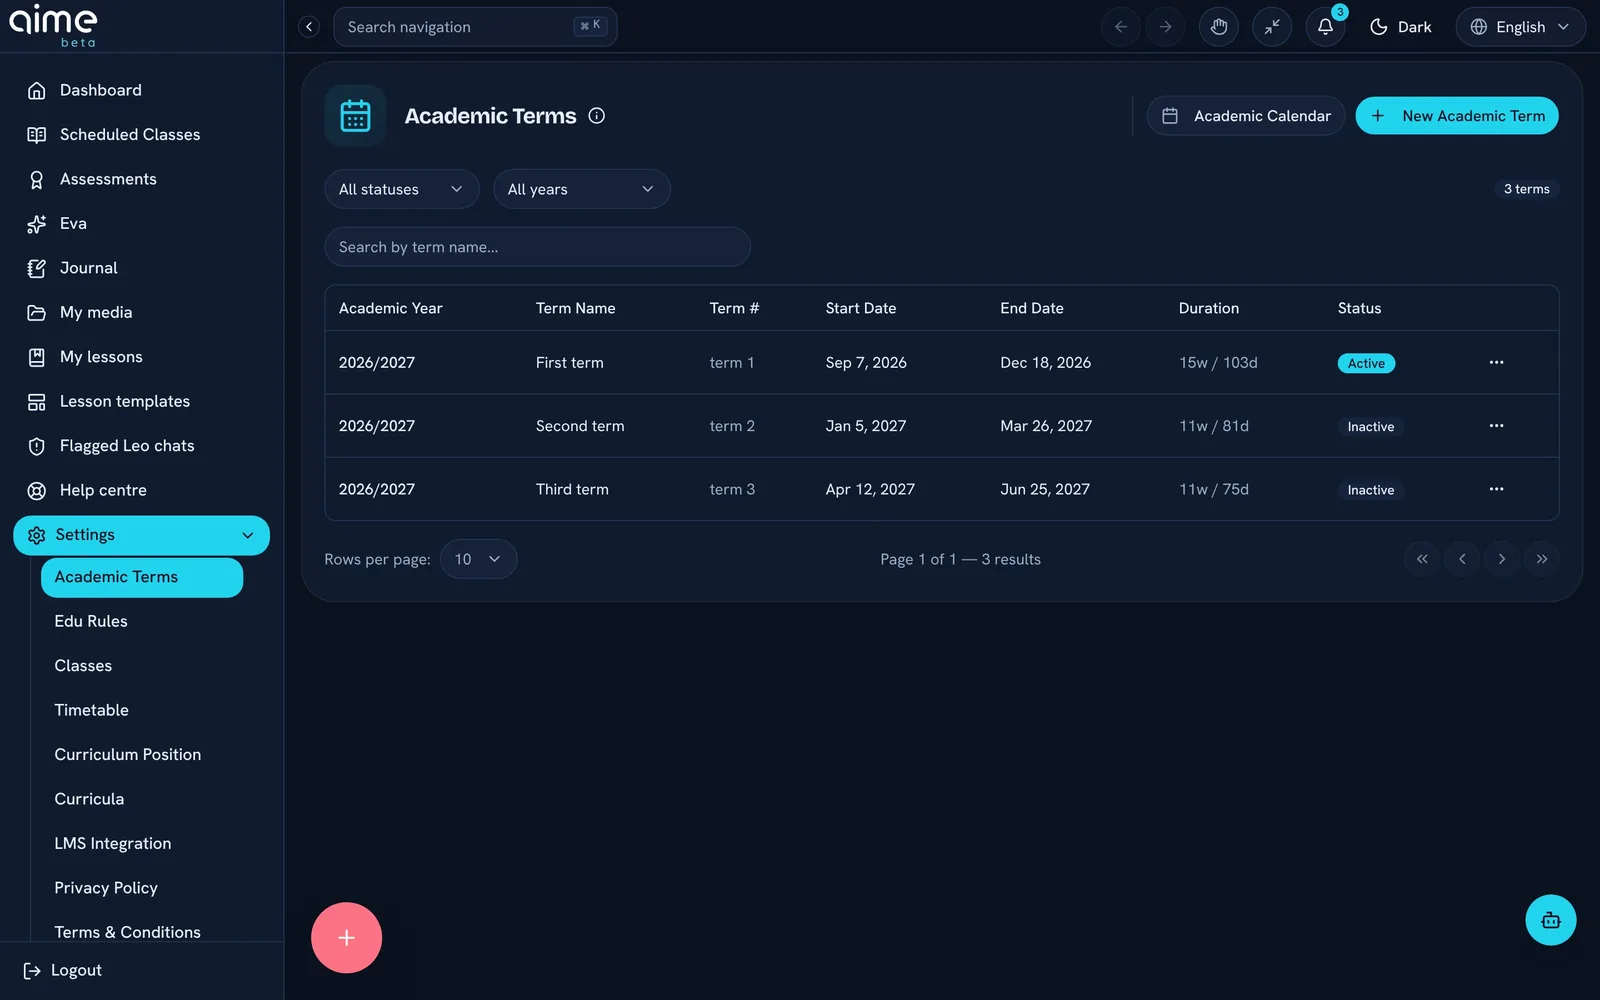This screenshot has width=1600, height=1000.
Task: Open row actions menu for Second term
Action: tap(1496, 426)
